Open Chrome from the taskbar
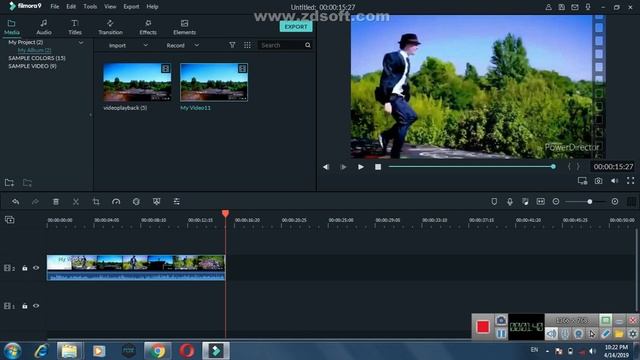This screenshot has width=640, height=360. pos(158,351)
